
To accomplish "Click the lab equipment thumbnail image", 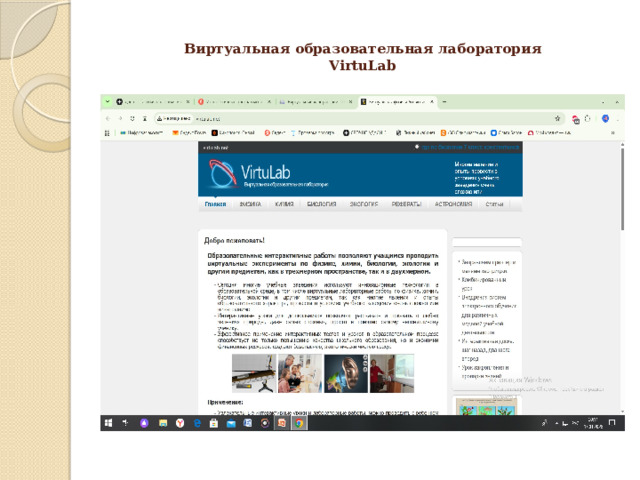I will [254, 373].
